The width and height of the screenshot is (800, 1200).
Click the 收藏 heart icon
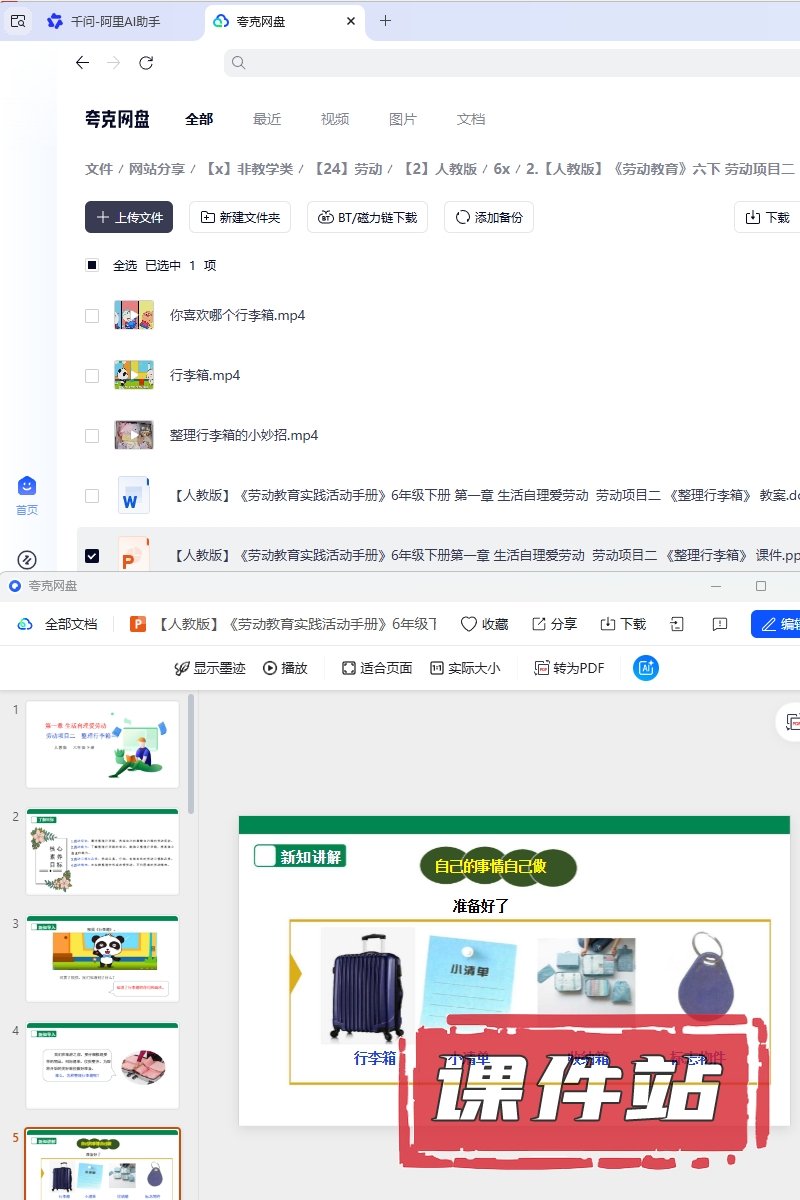[469, 624]
